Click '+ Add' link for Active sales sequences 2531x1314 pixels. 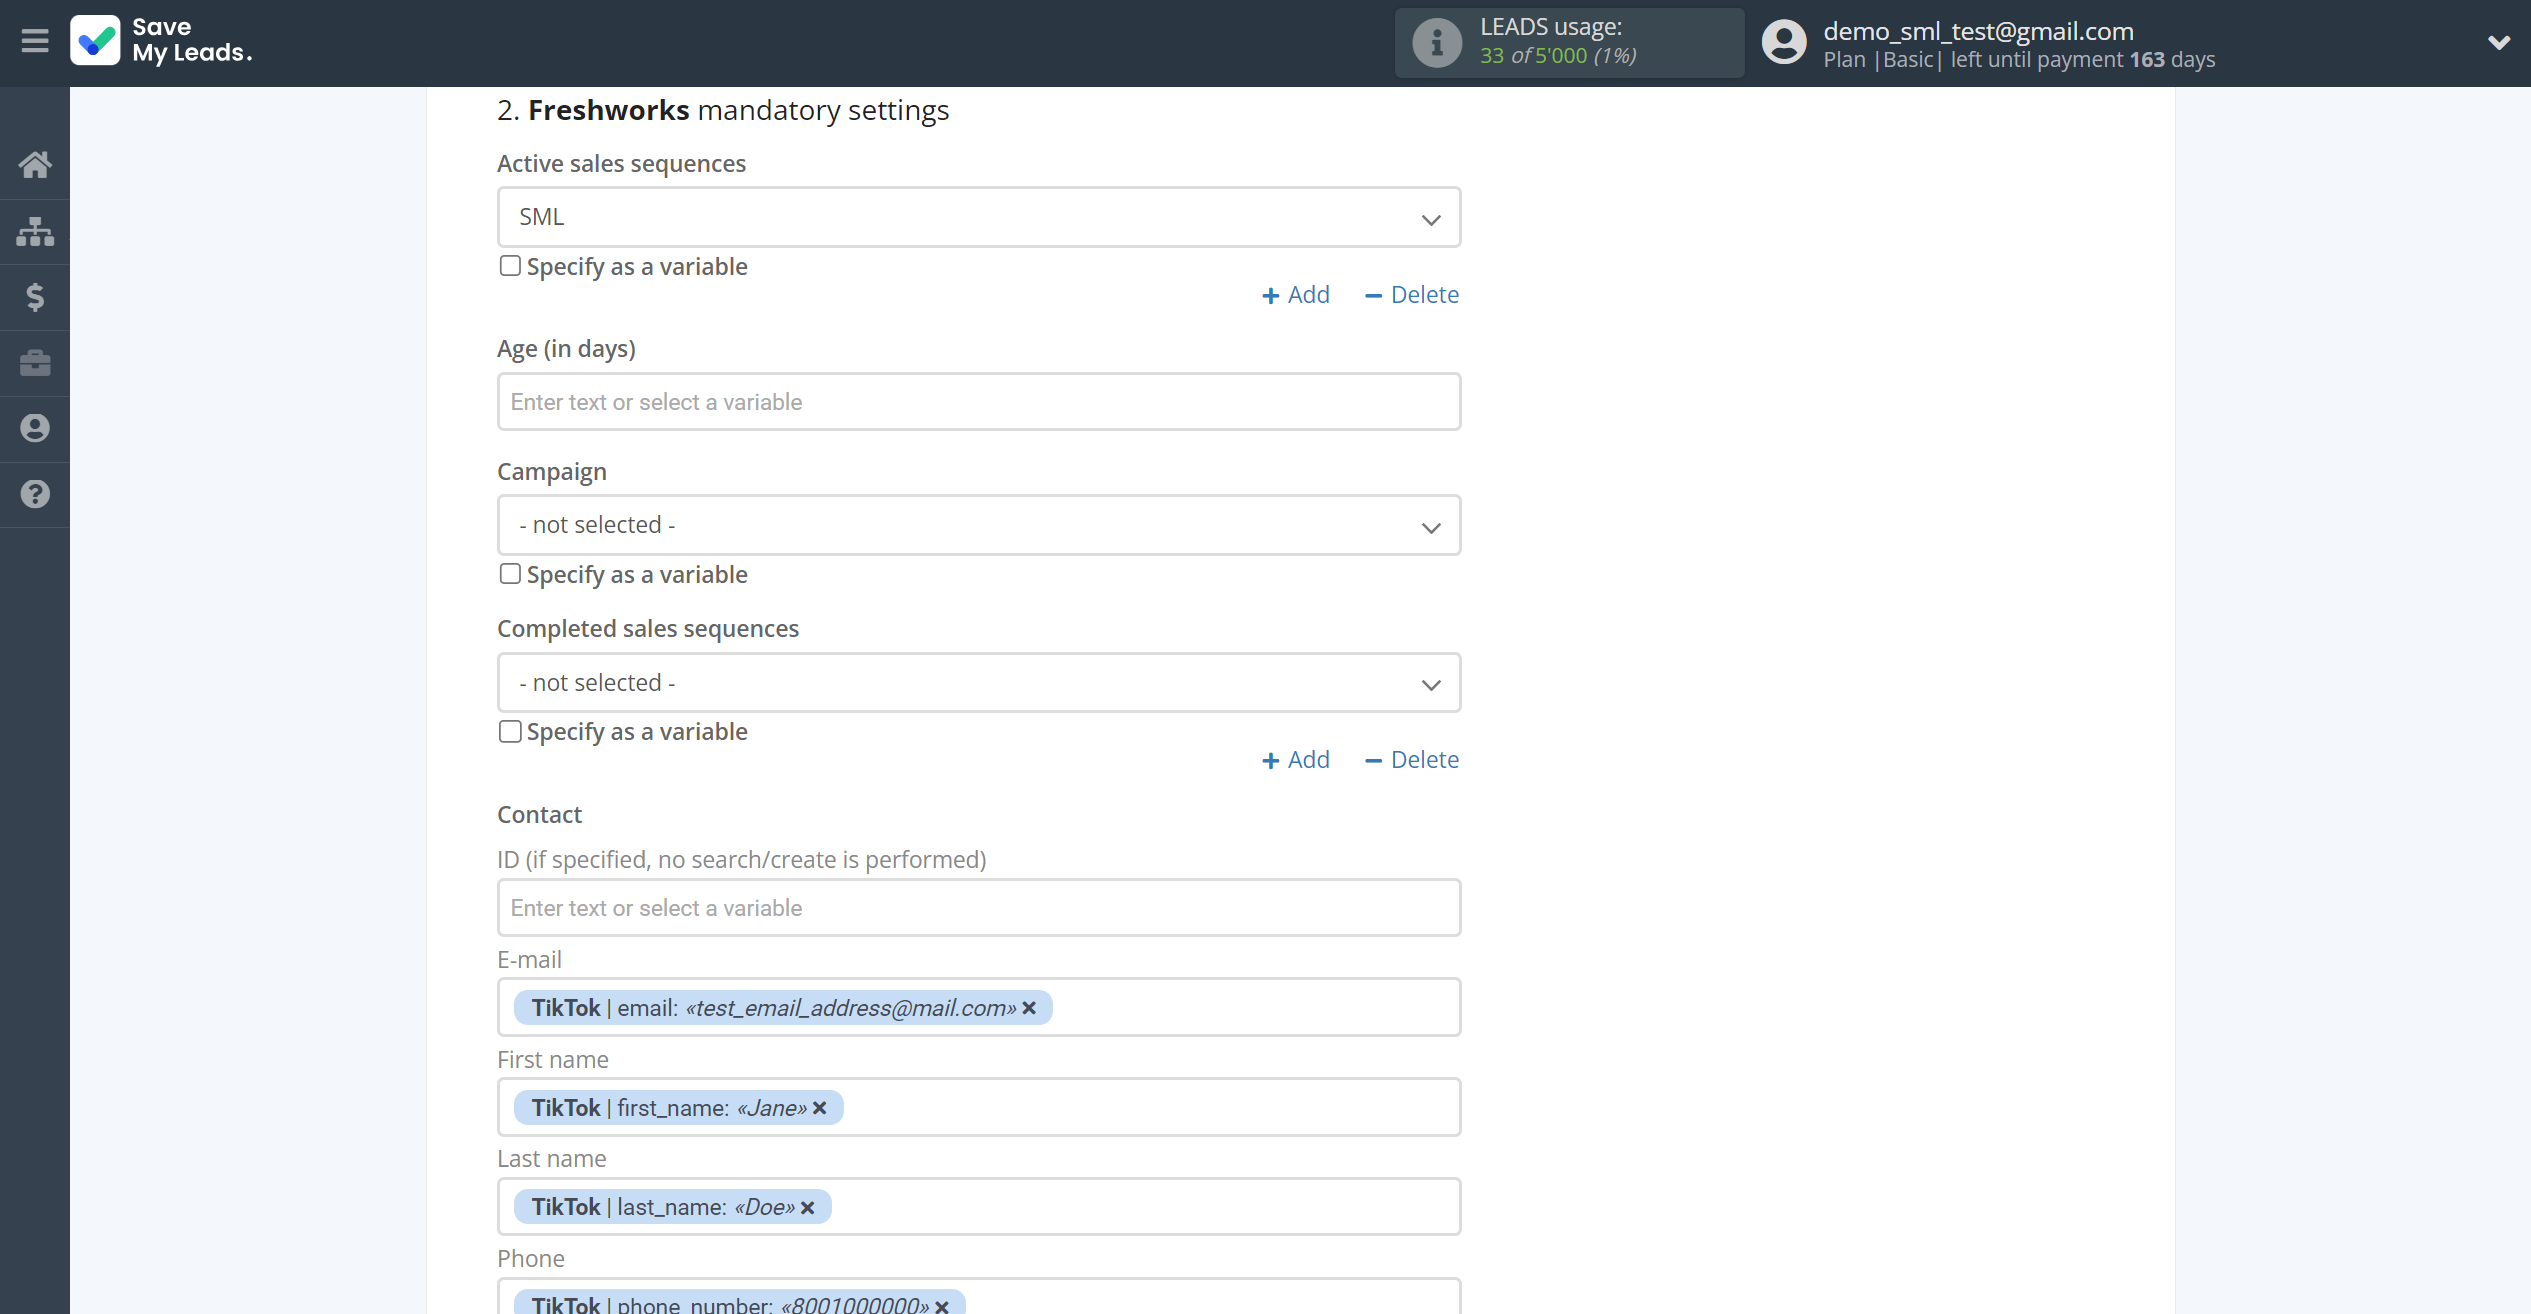pos(1296,295)
